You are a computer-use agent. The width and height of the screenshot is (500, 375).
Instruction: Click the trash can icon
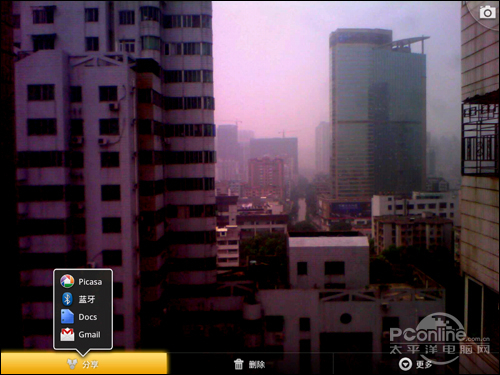pos(238,364)
